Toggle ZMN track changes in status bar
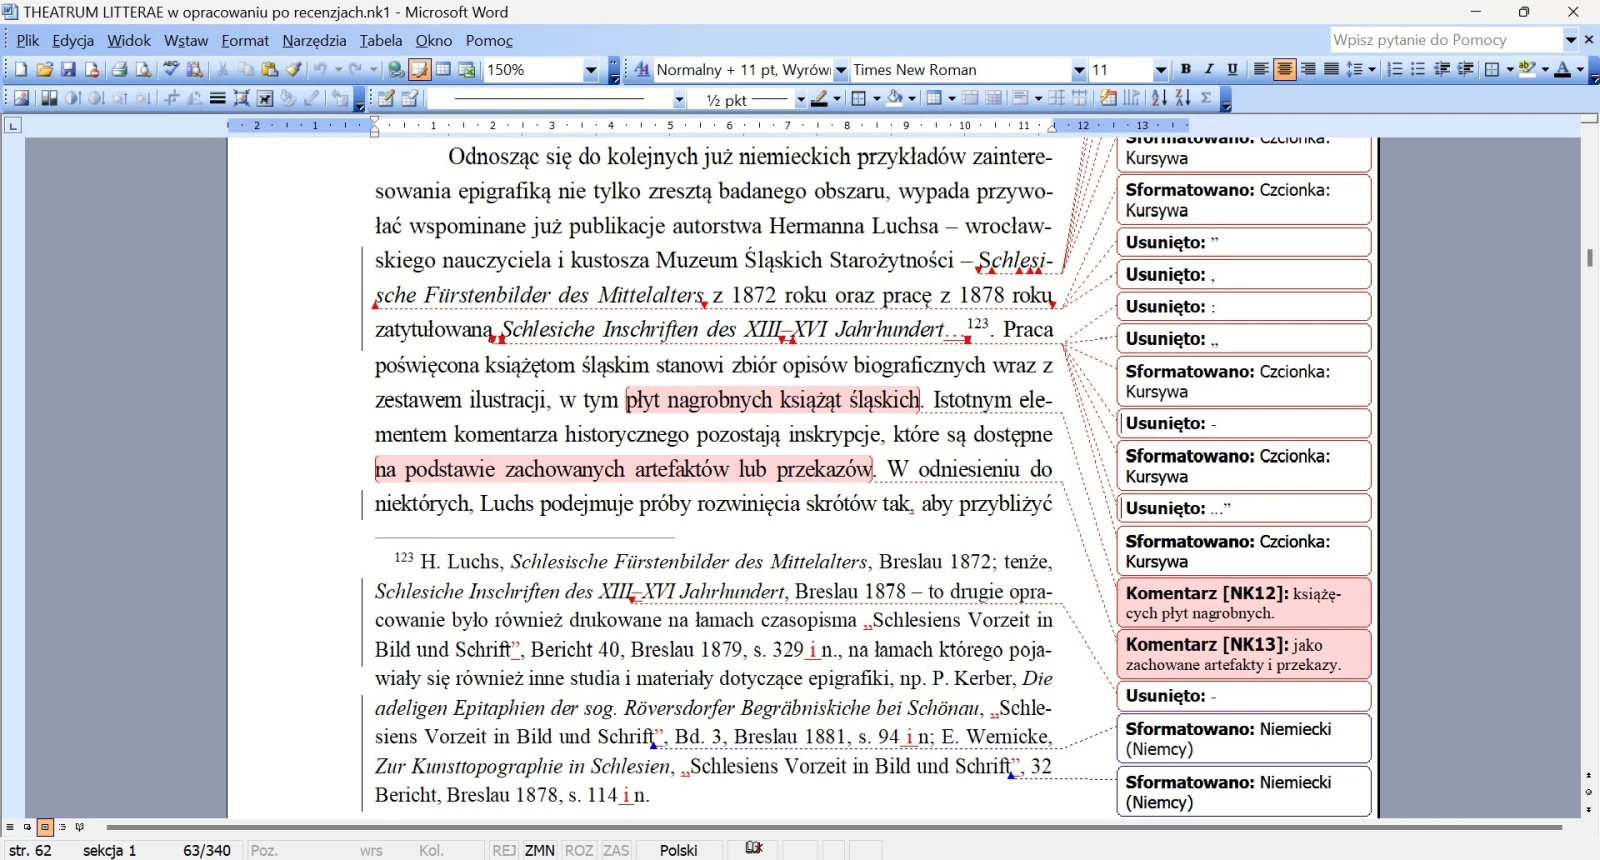 pos(539,850)
